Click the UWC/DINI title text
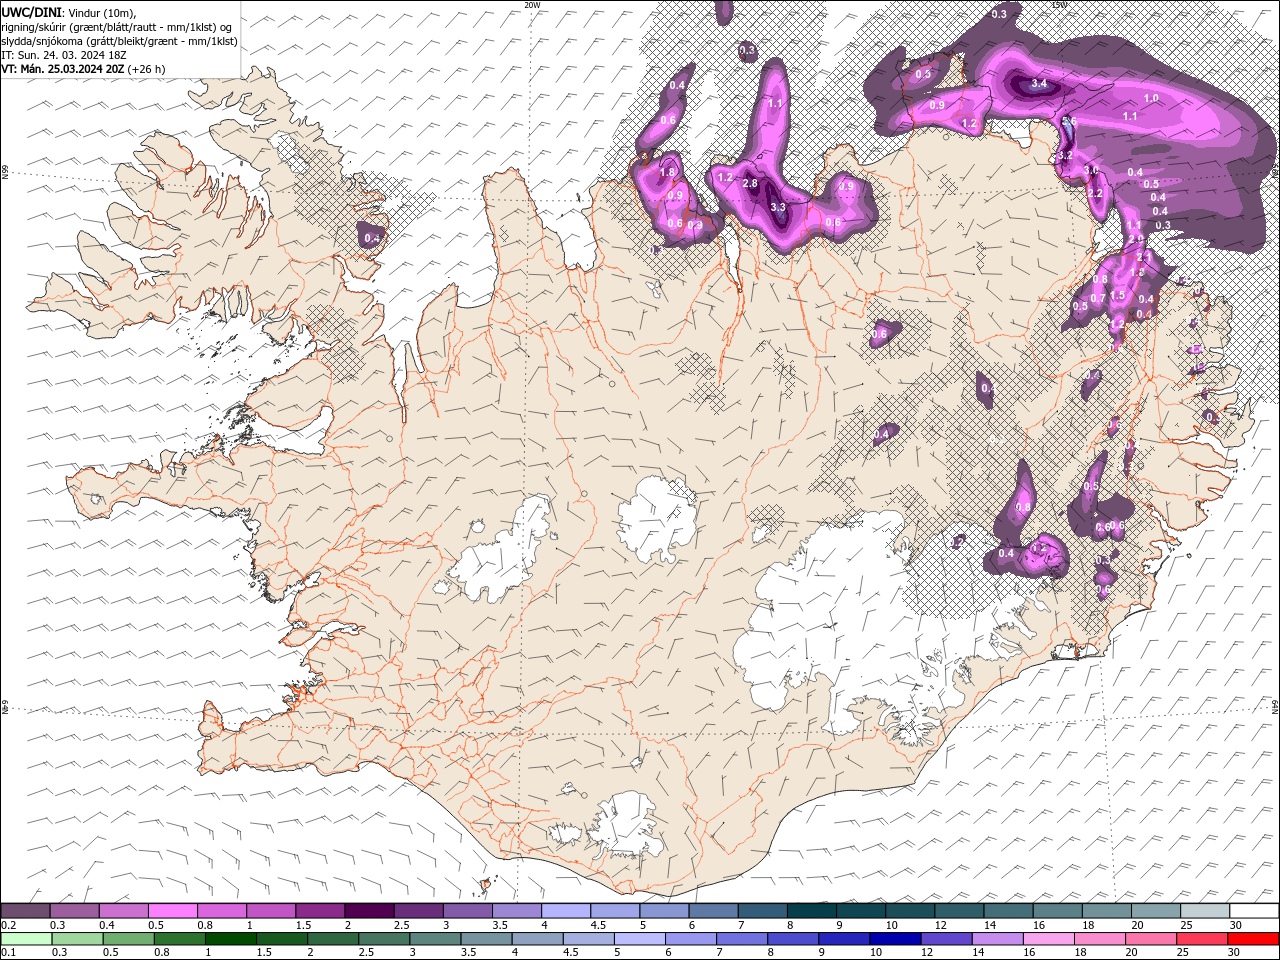This screenshot has height=960, width=1280. [32, 12]
